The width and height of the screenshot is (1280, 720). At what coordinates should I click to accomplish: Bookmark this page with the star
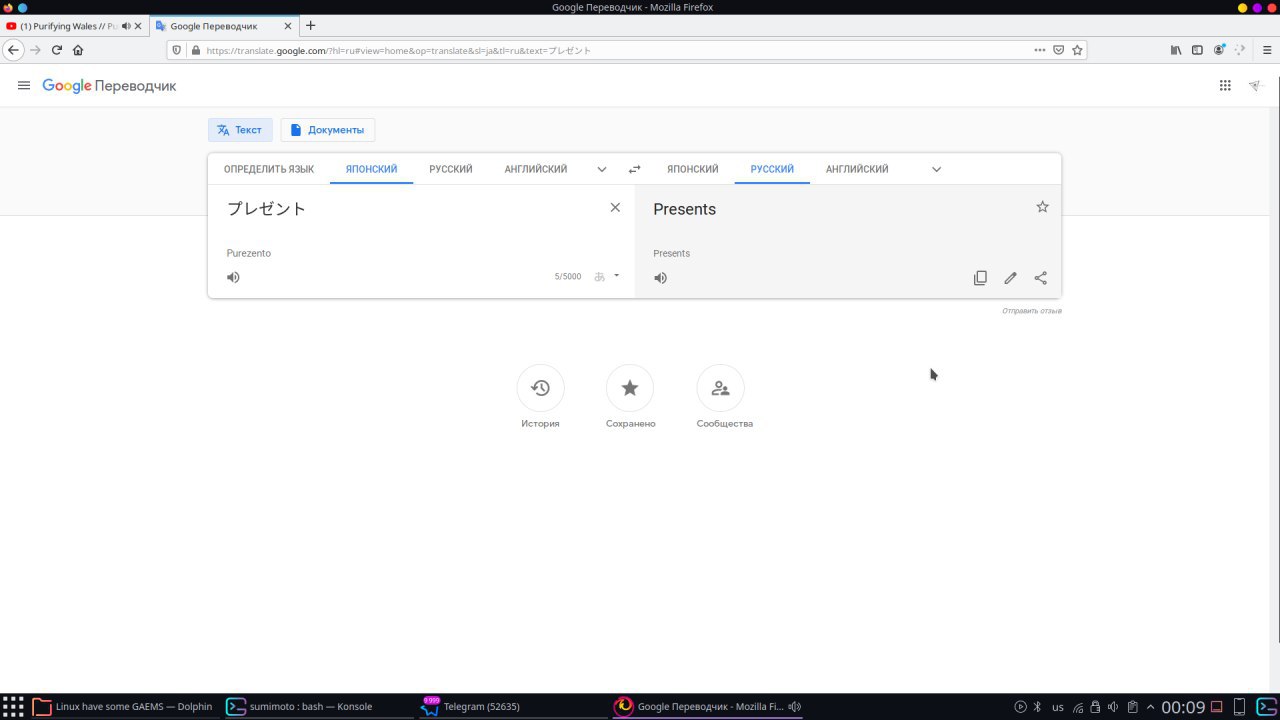coord(1077,50)
